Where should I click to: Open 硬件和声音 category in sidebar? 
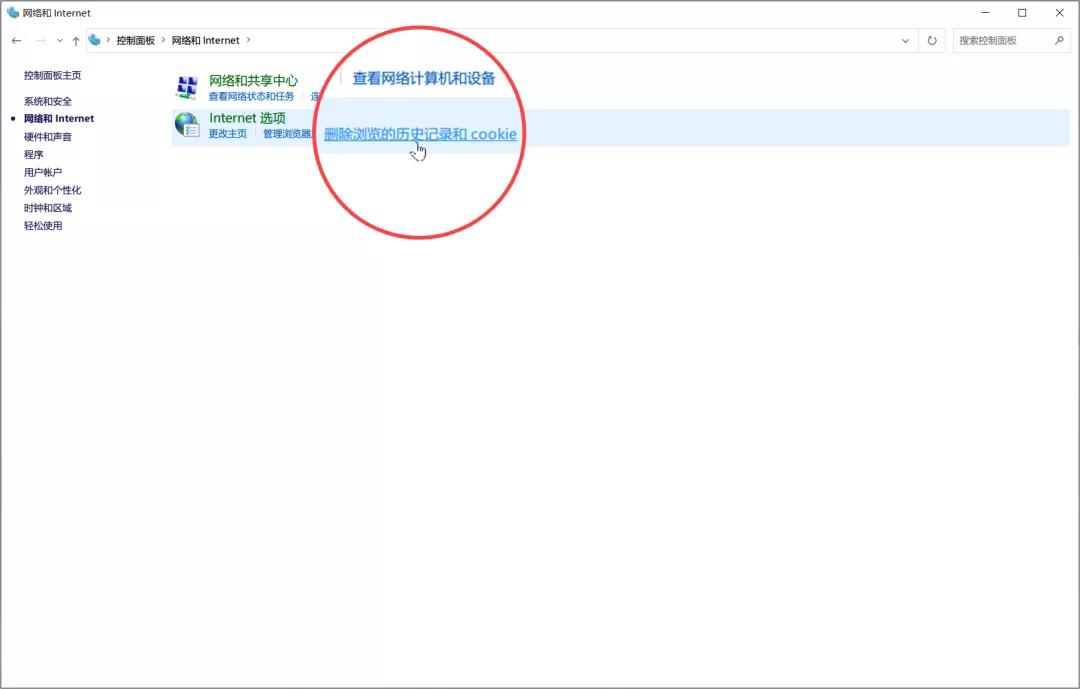[48, 136]
